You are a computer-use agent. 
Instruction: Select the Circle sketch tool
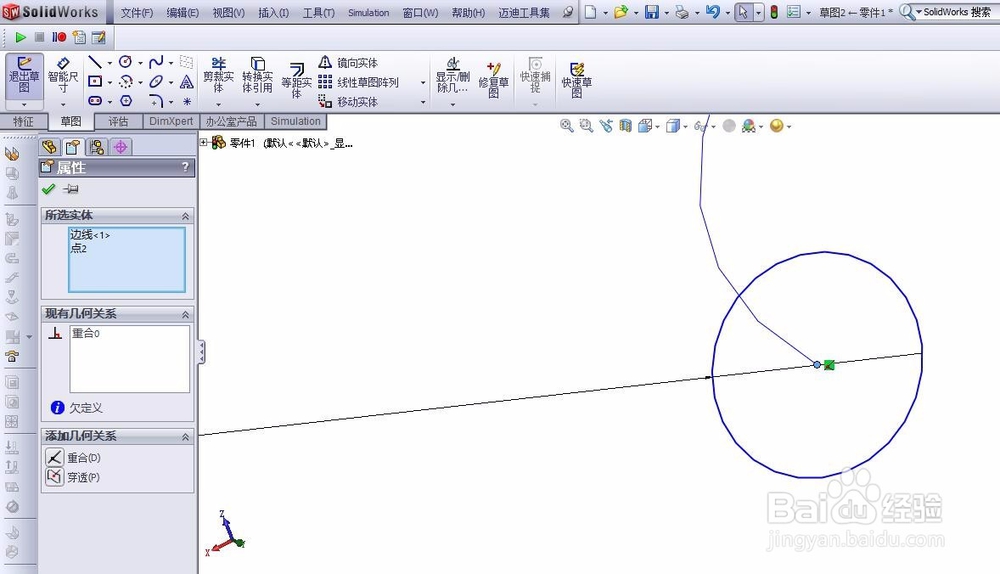126,62
